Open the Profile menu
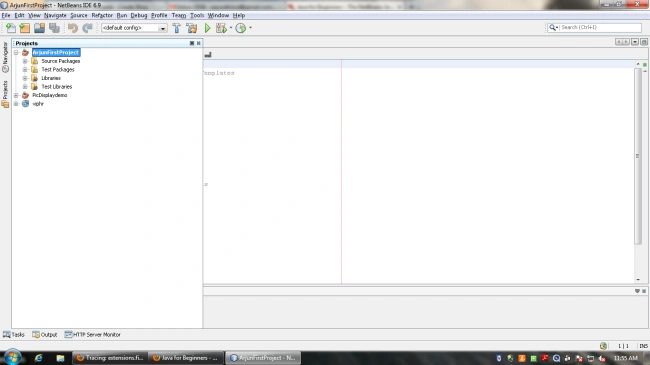 click(159, 15)
